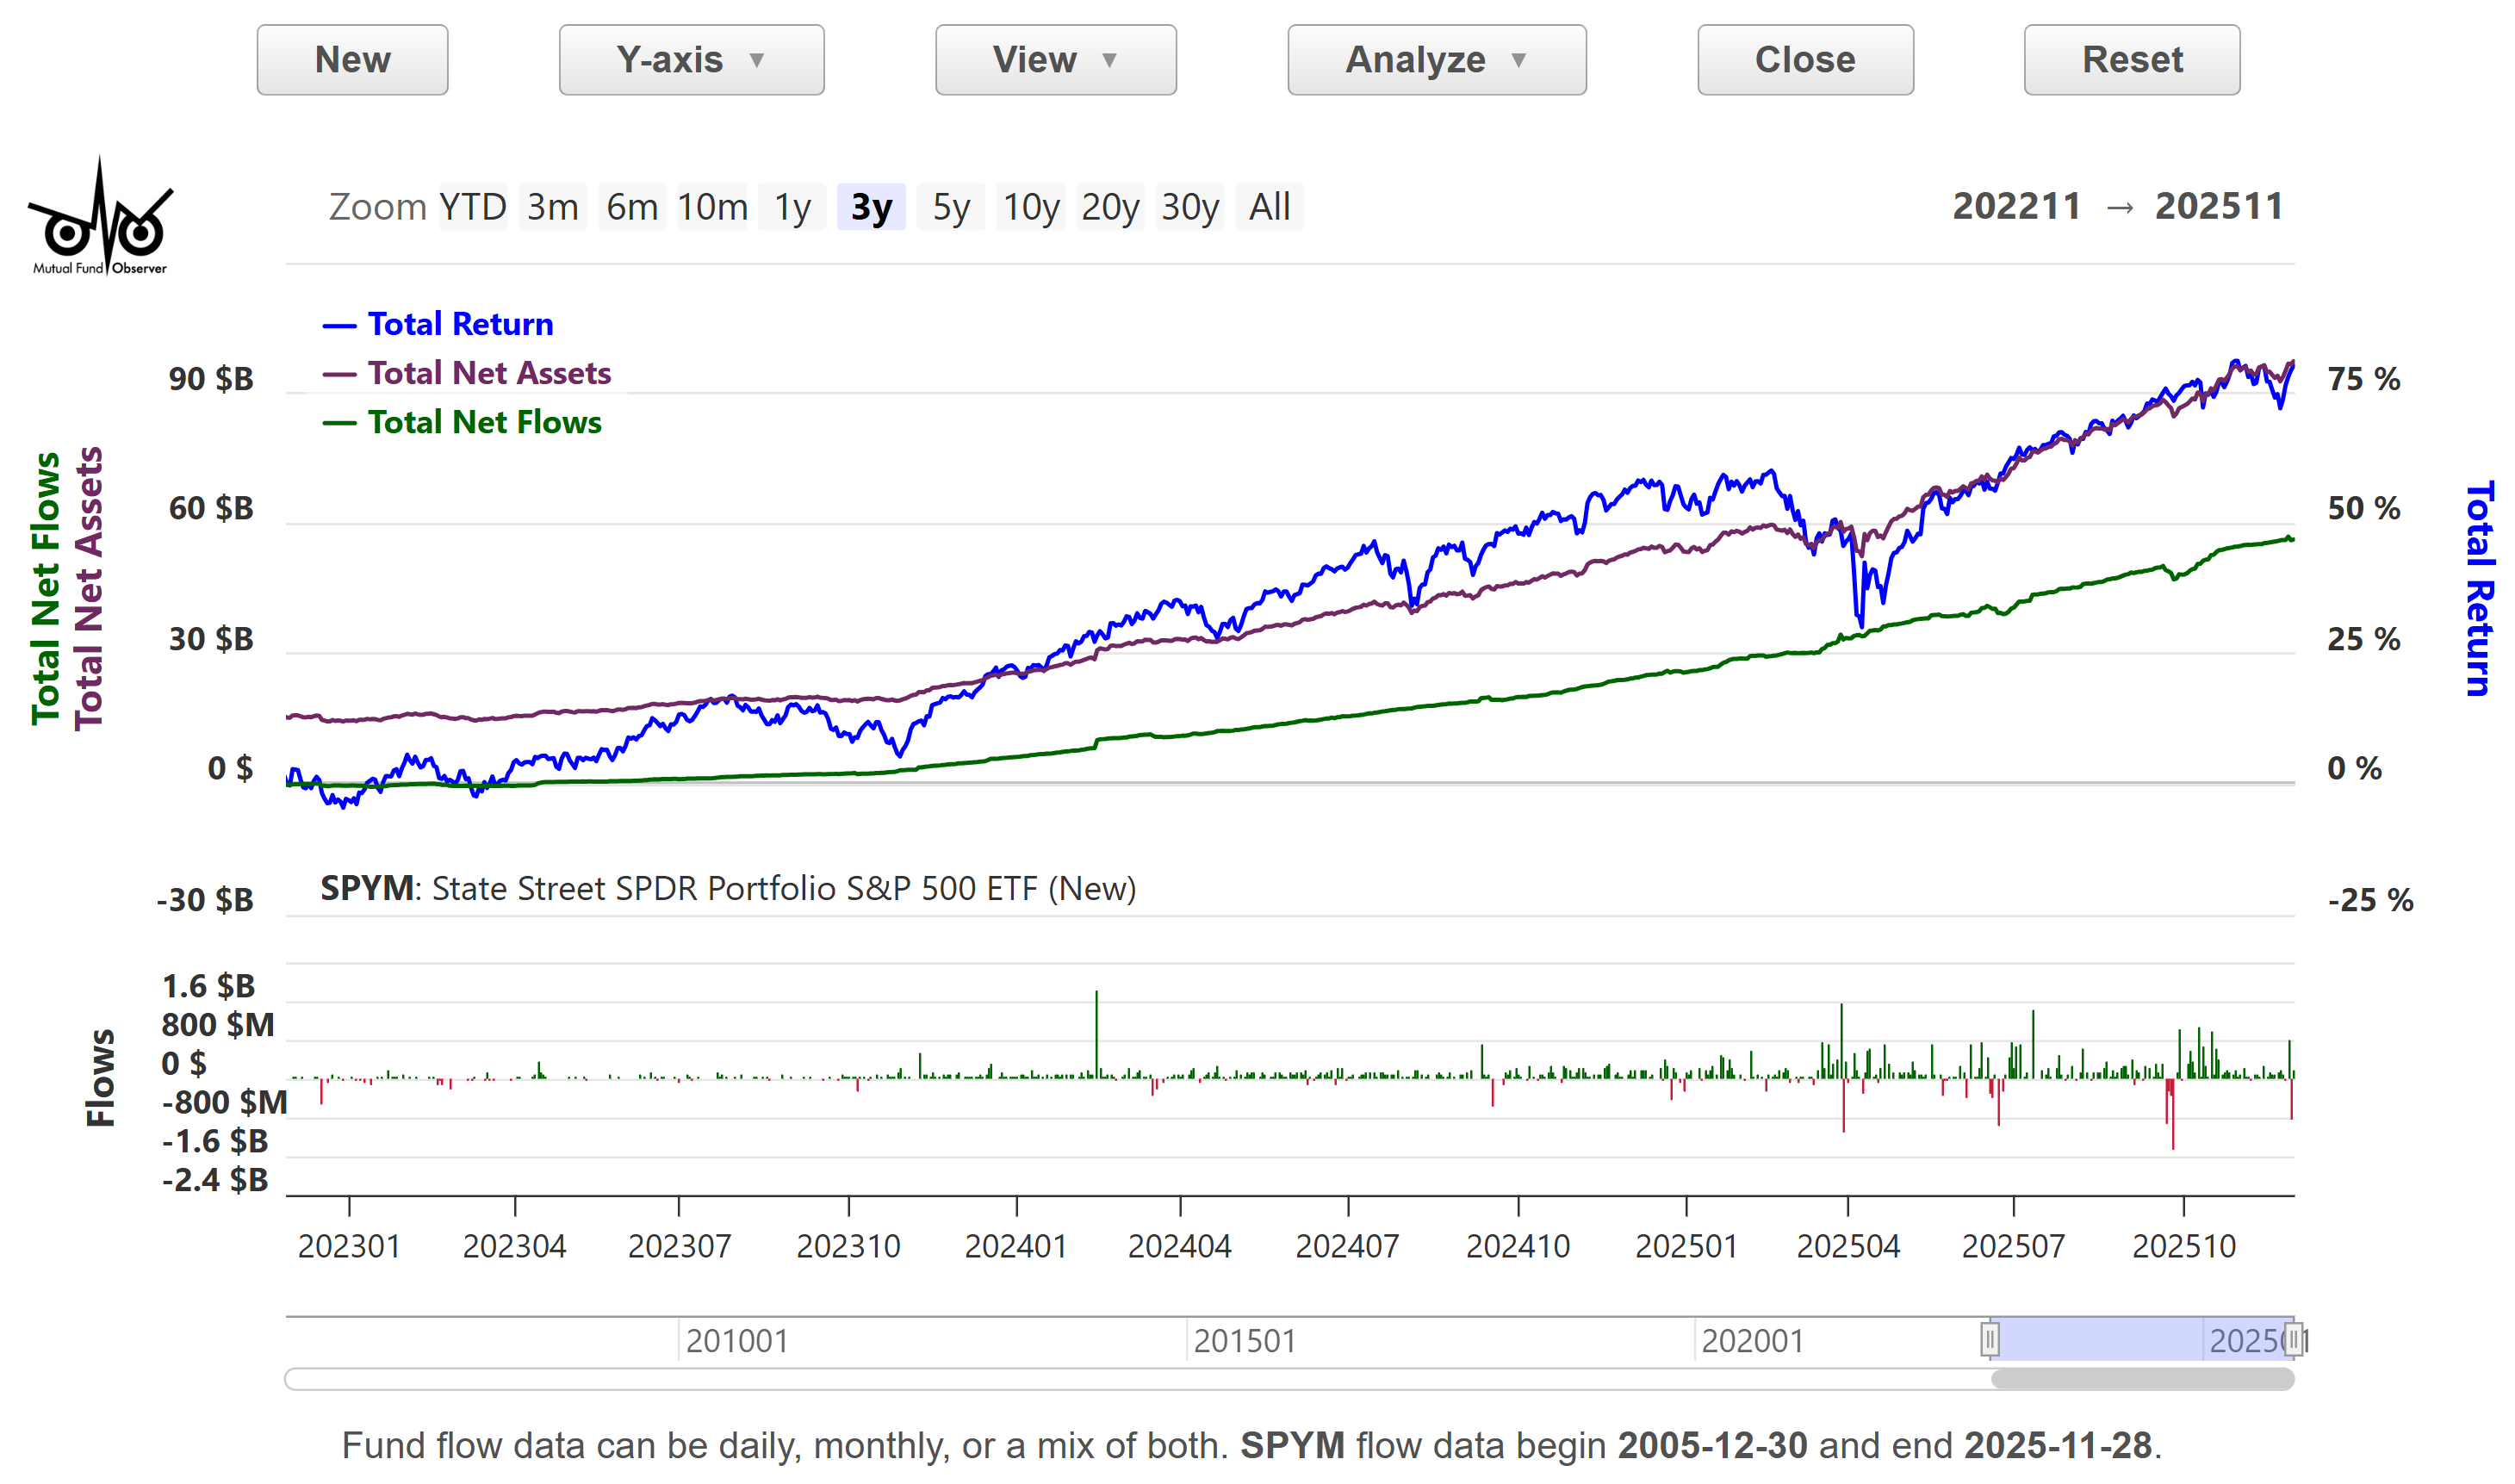Click the right navigator range handle
The image size is (2515, 1484).
pos(2294,1339)
